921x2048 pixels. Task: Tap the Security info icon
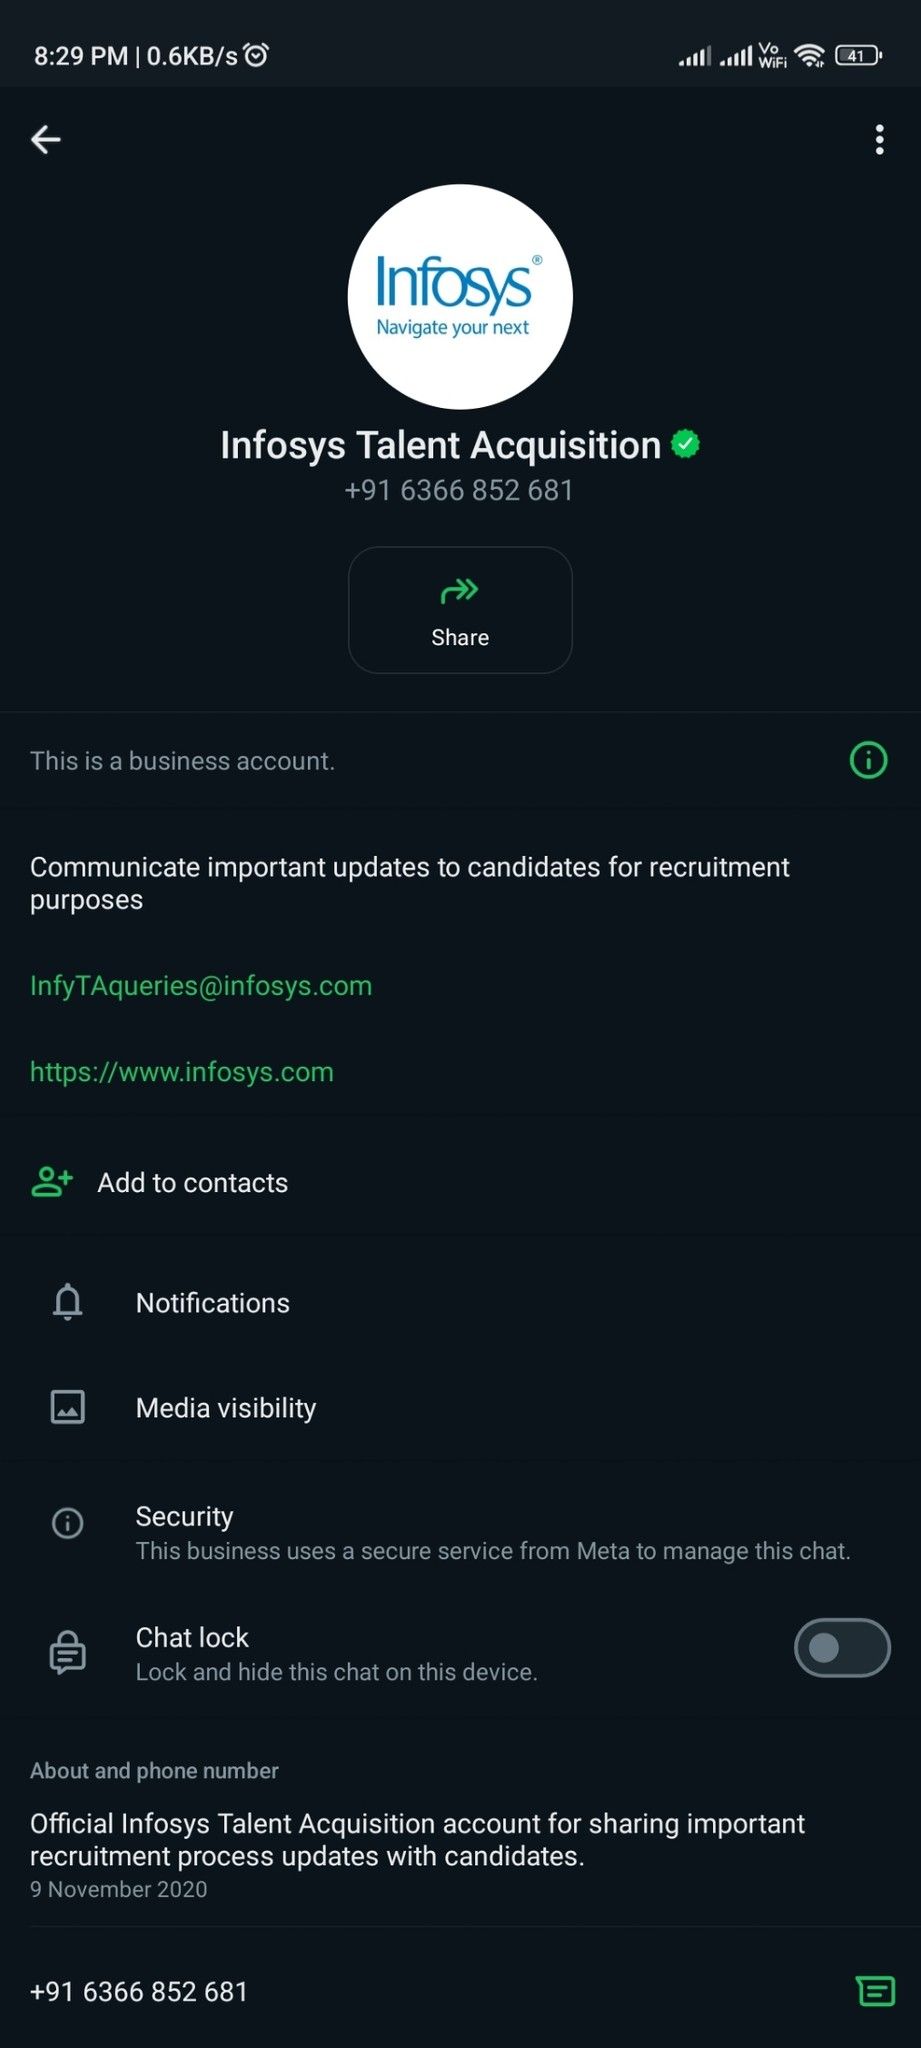tap(68, 1523)
